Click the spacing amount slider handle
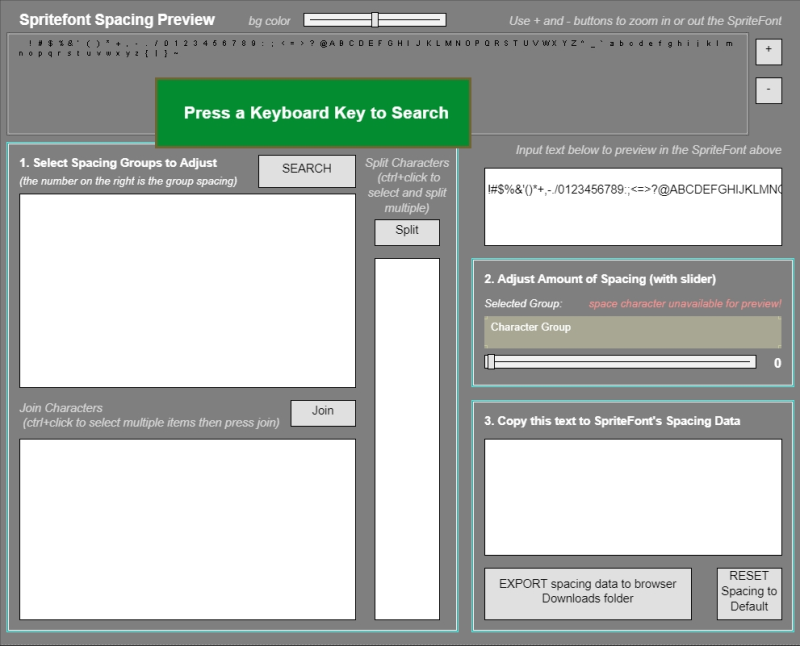800x646 pixels. (490, 362)
